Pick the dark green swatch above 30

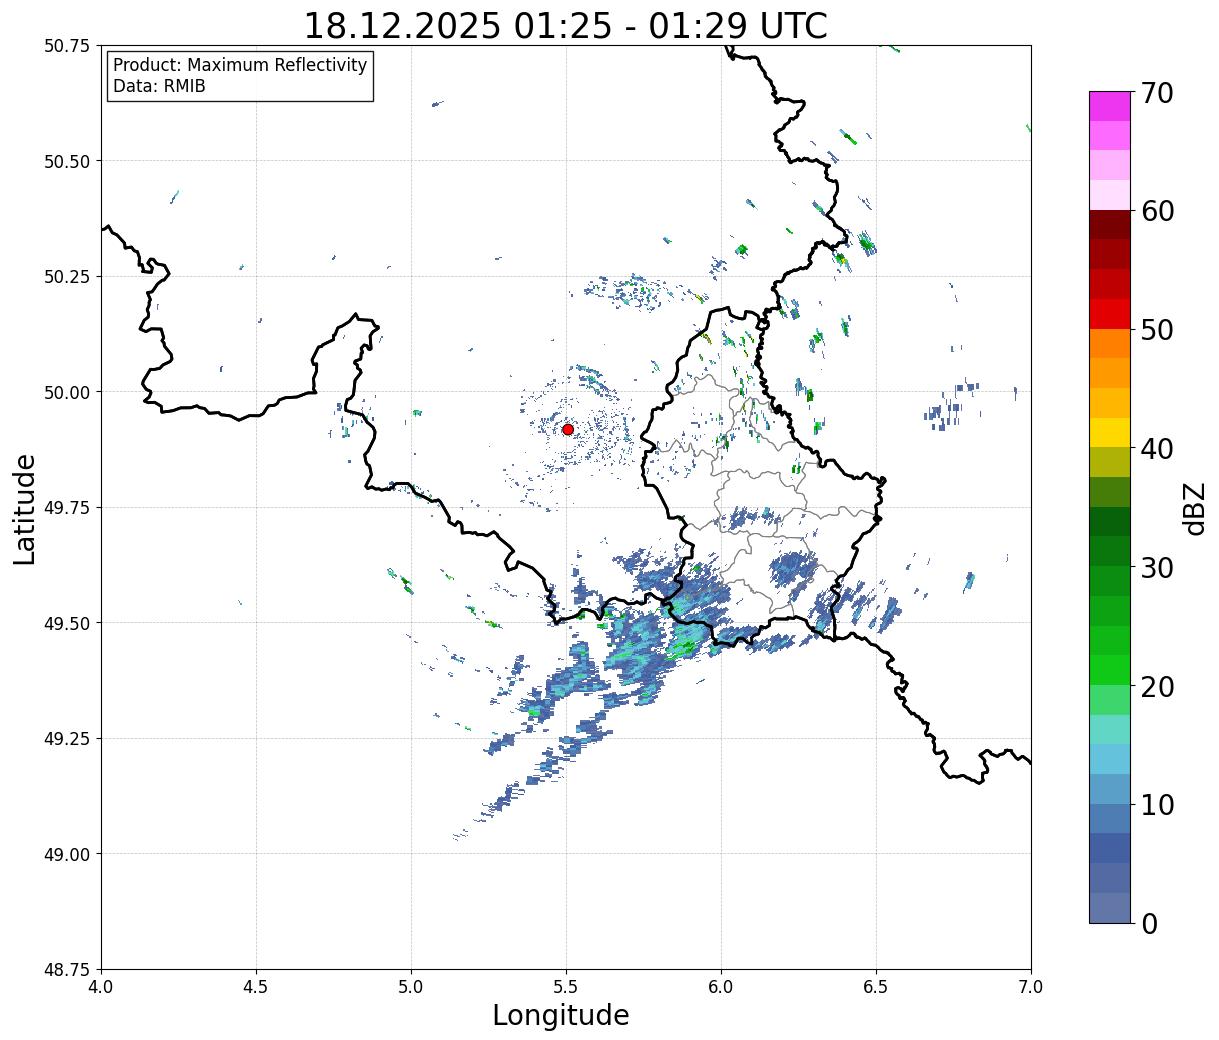(1110, 522)
